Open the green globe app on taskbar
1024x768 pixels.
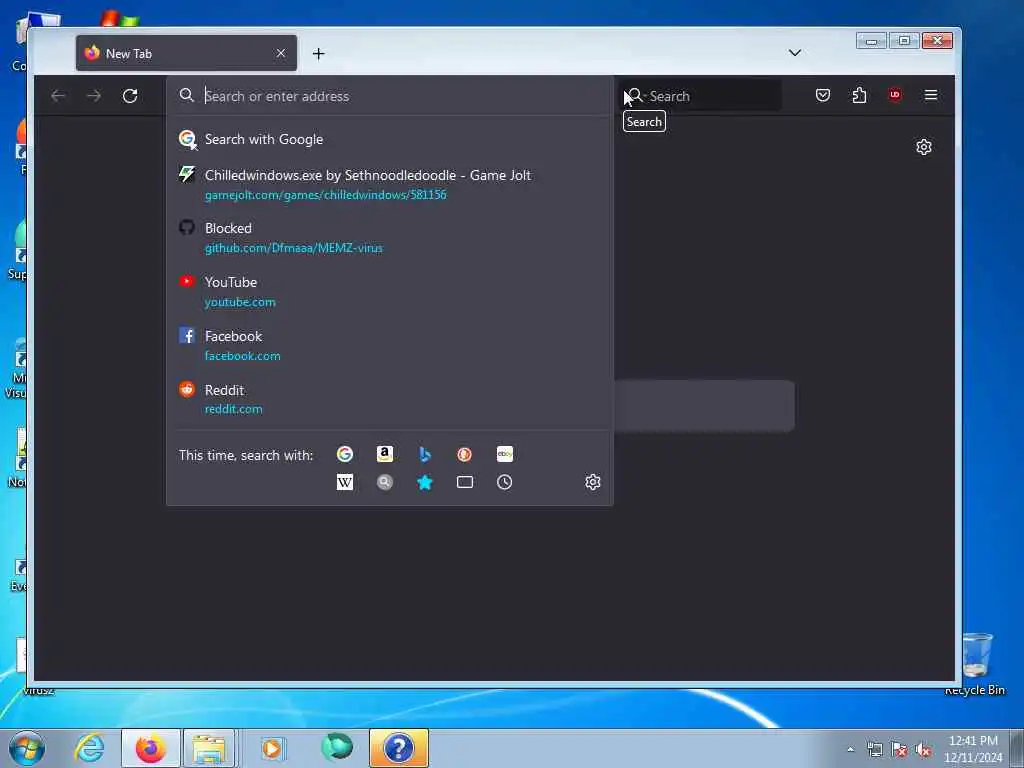tap(337, 747)
